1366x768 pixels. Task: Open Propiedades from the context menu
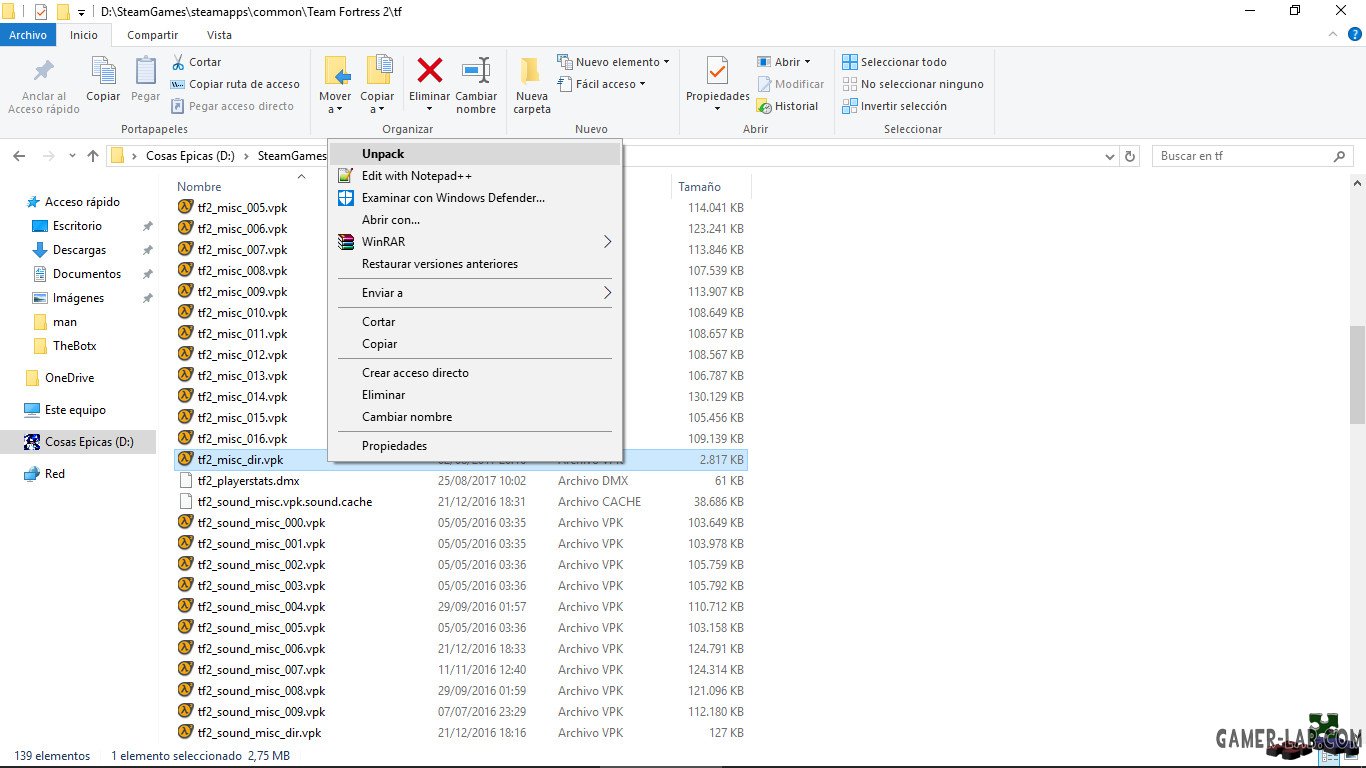[x=475, y=446]
